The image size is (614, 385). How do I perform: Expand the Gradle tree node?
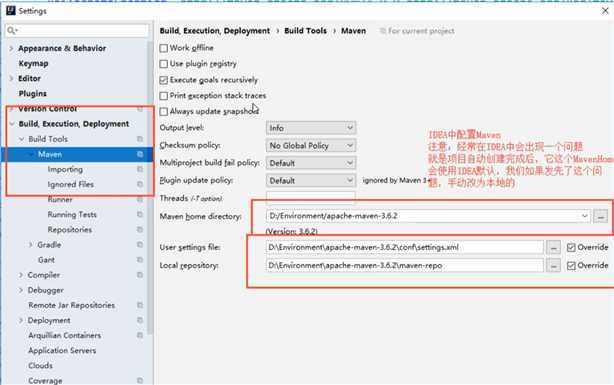[31, 245]
